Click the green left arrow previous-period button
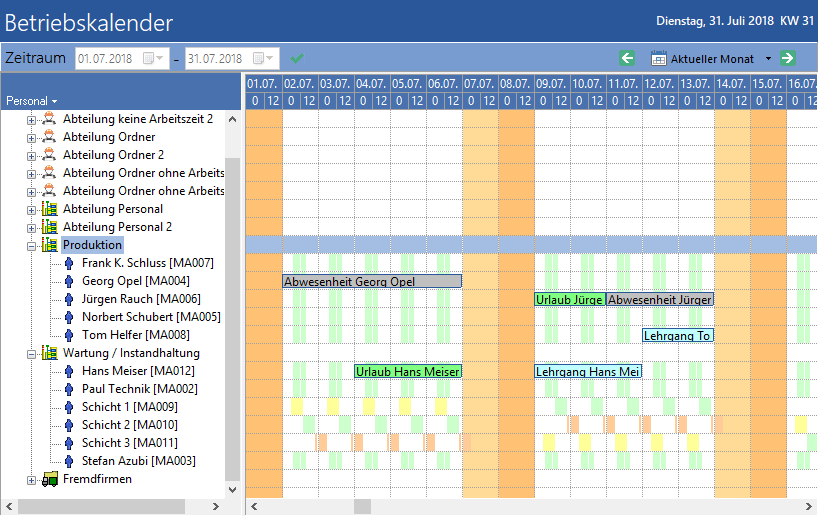 [627, 58]
